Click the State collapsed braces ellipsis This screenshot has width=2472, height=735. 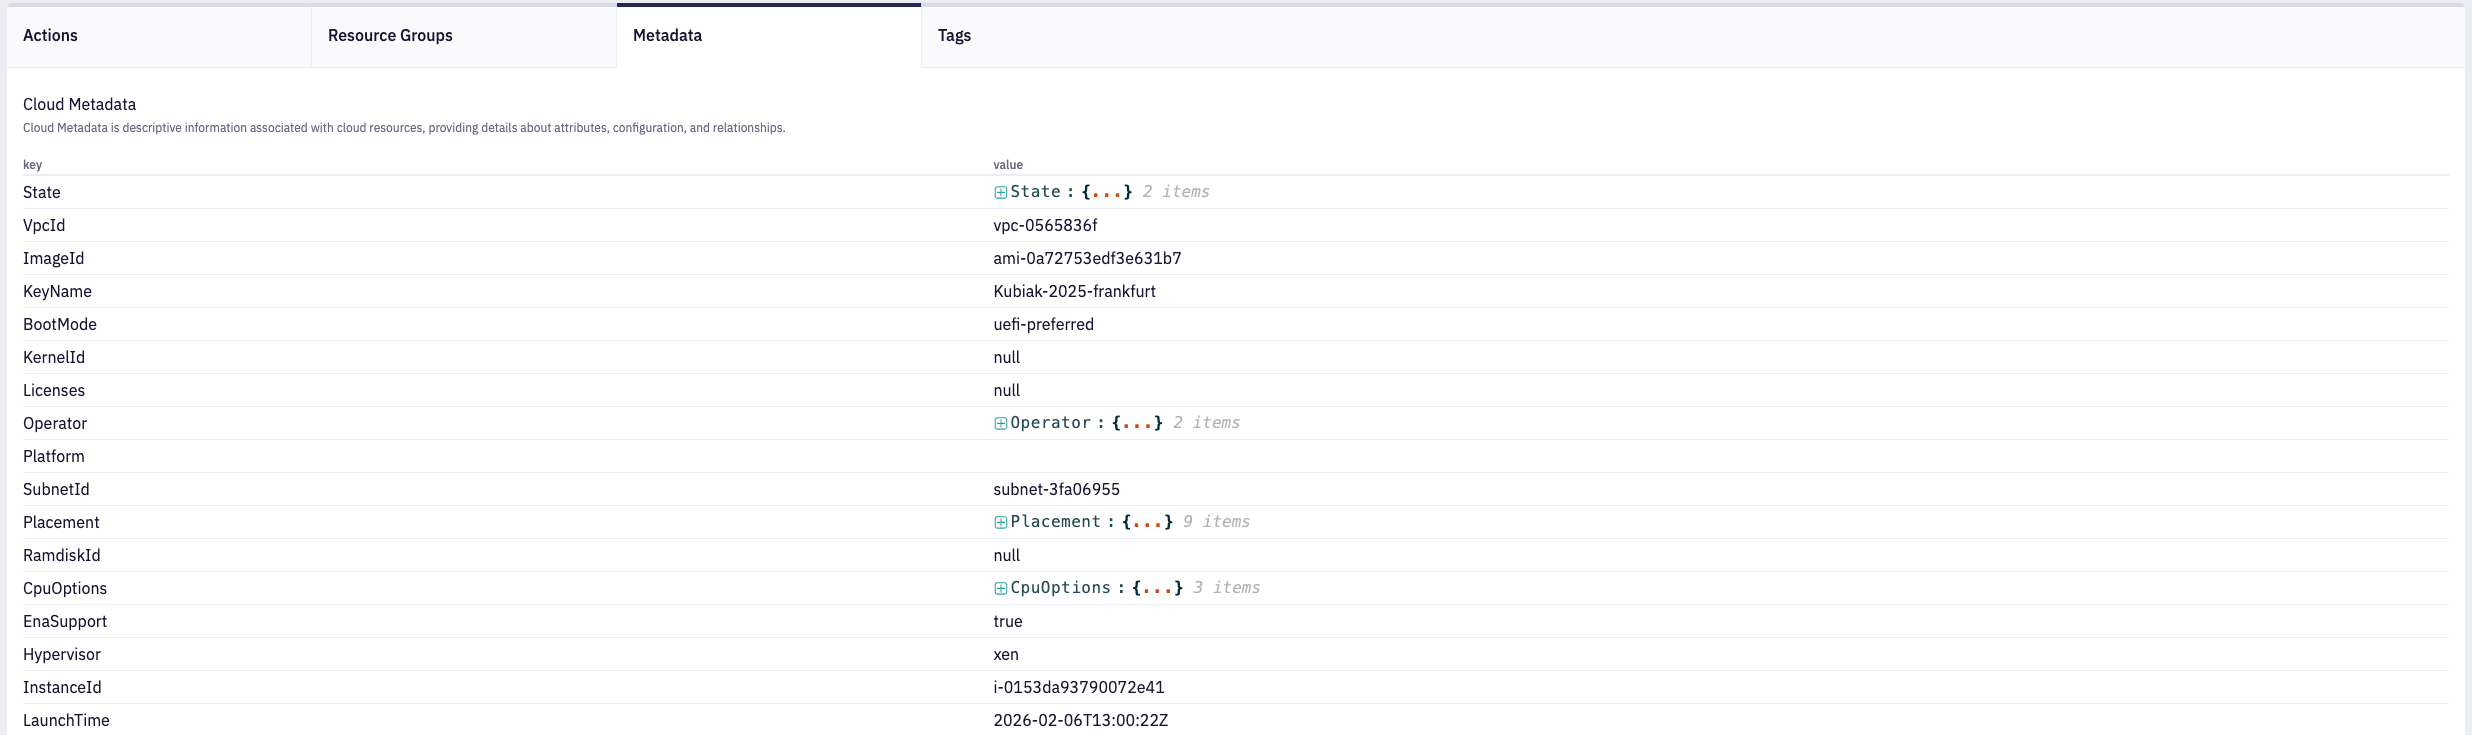coord(1106,192)
